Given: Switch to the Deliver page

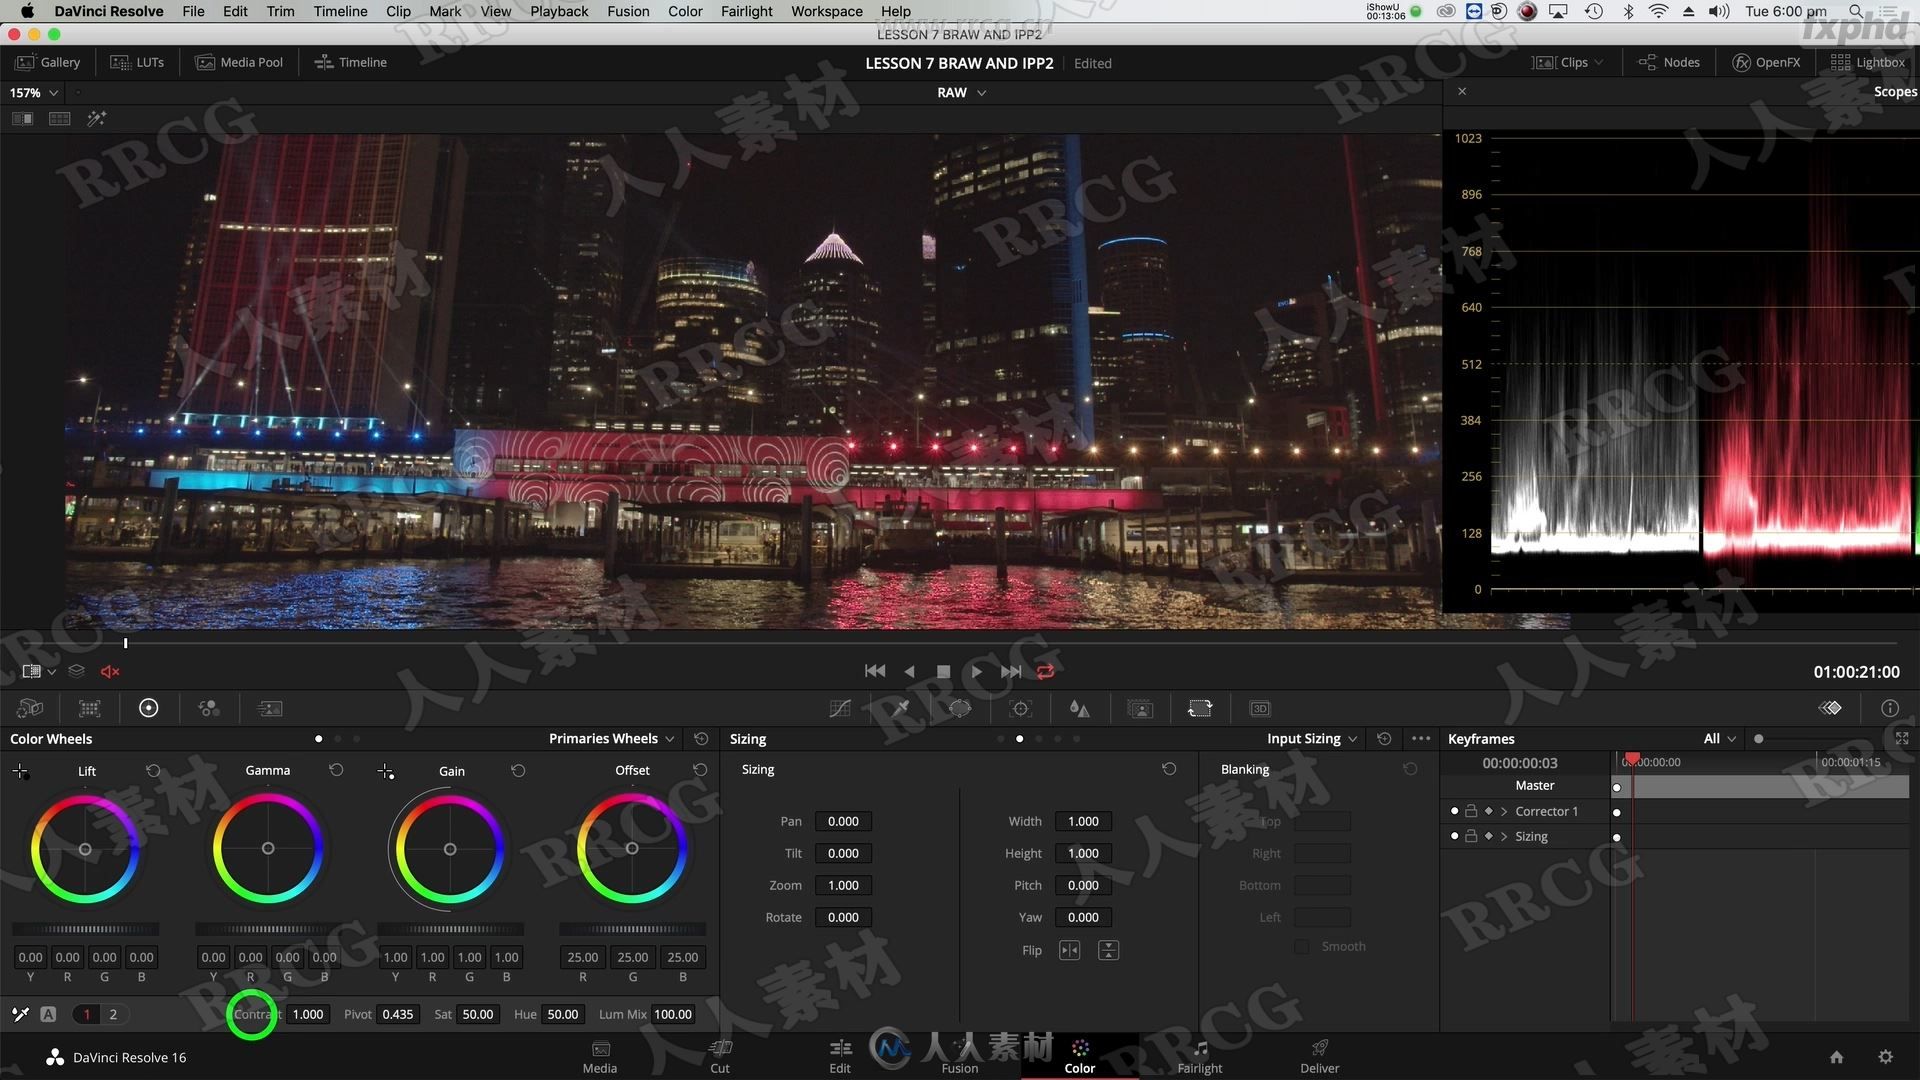Looking at the screenshot, I should click(1320, 1056).
